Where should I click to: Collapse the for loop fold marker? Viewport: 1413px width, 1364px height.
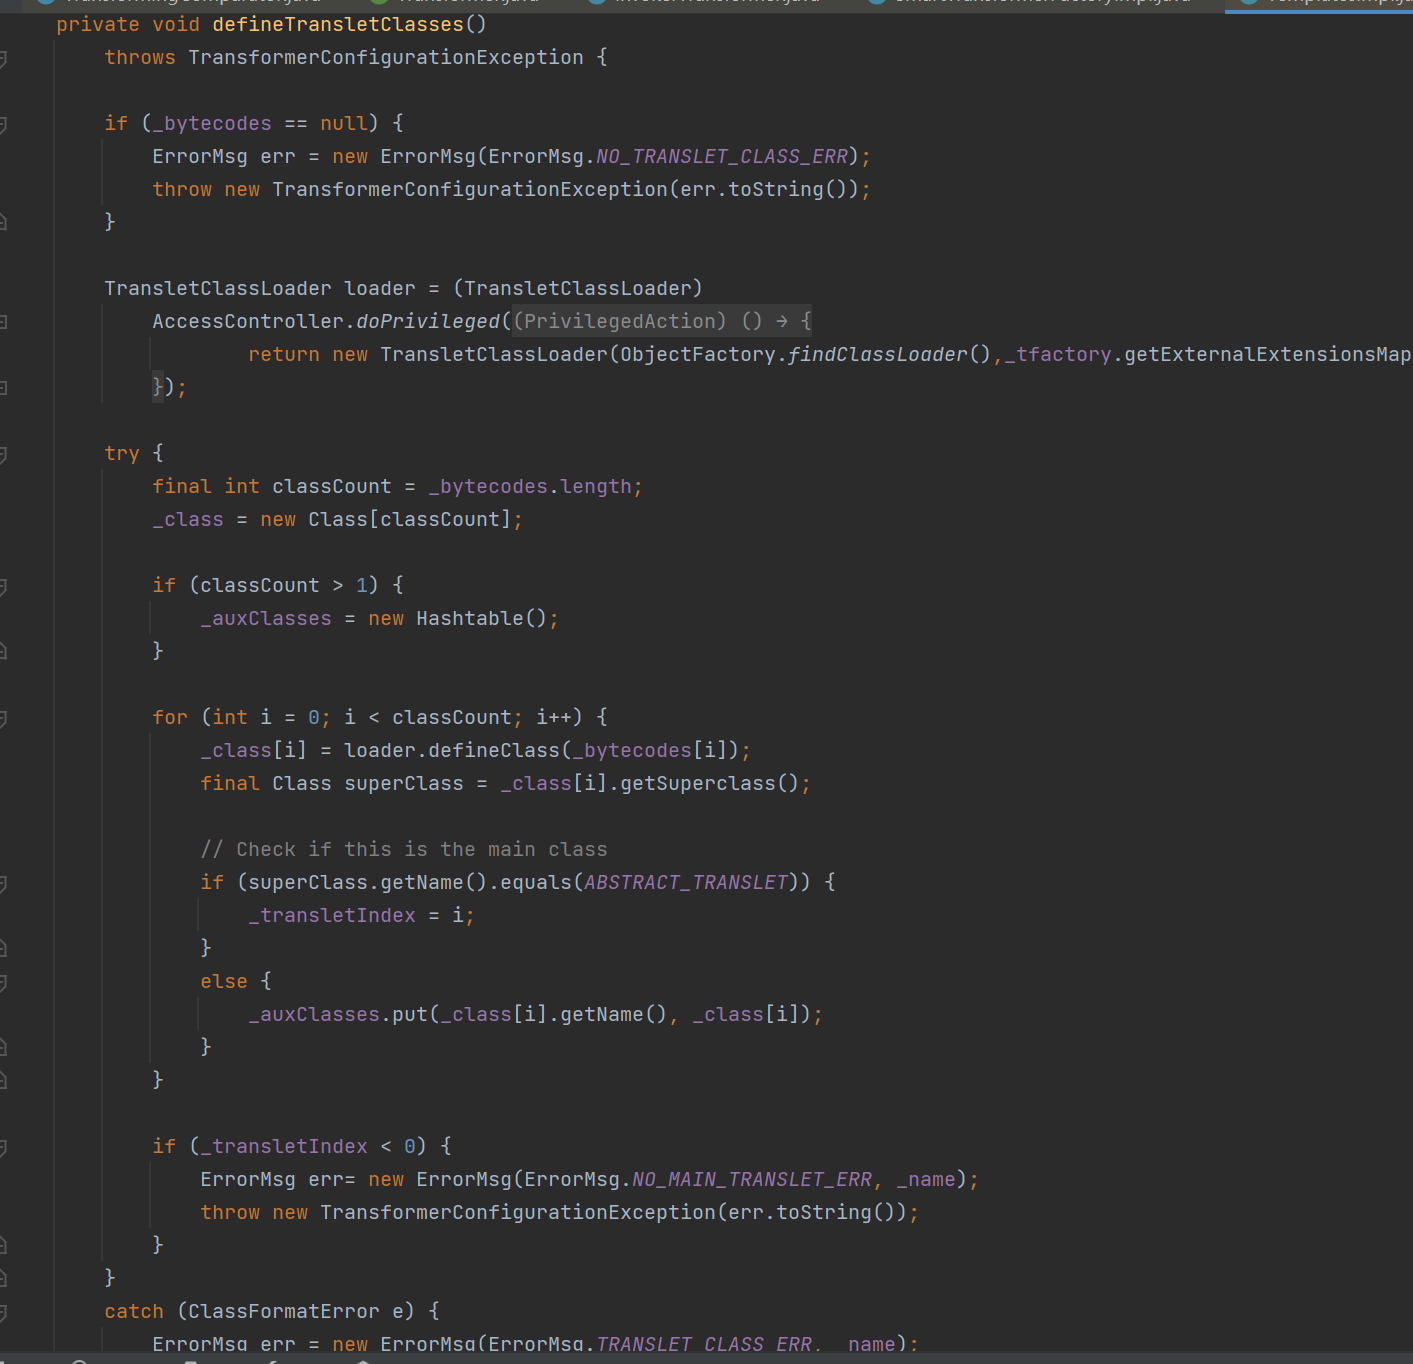(x=3, y=719)
